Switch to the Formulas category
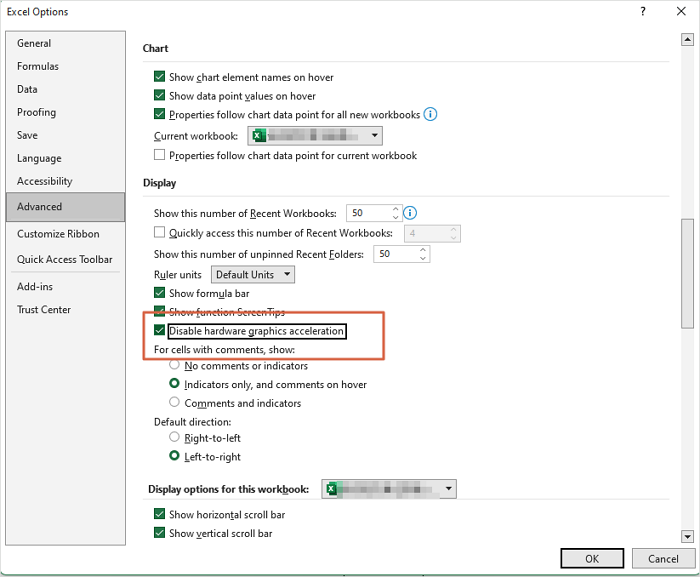 tap(38, 66)
